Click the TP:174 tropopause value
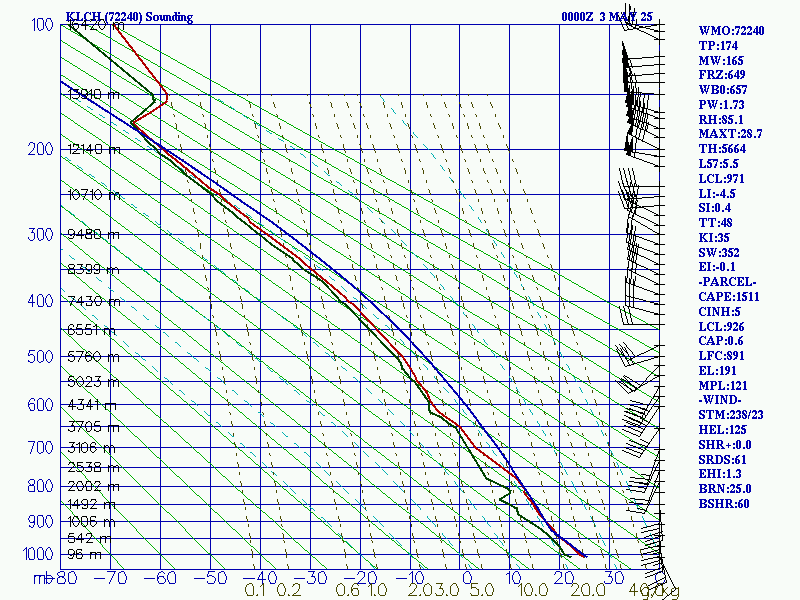800x600 pixels. tap(718, 45)
